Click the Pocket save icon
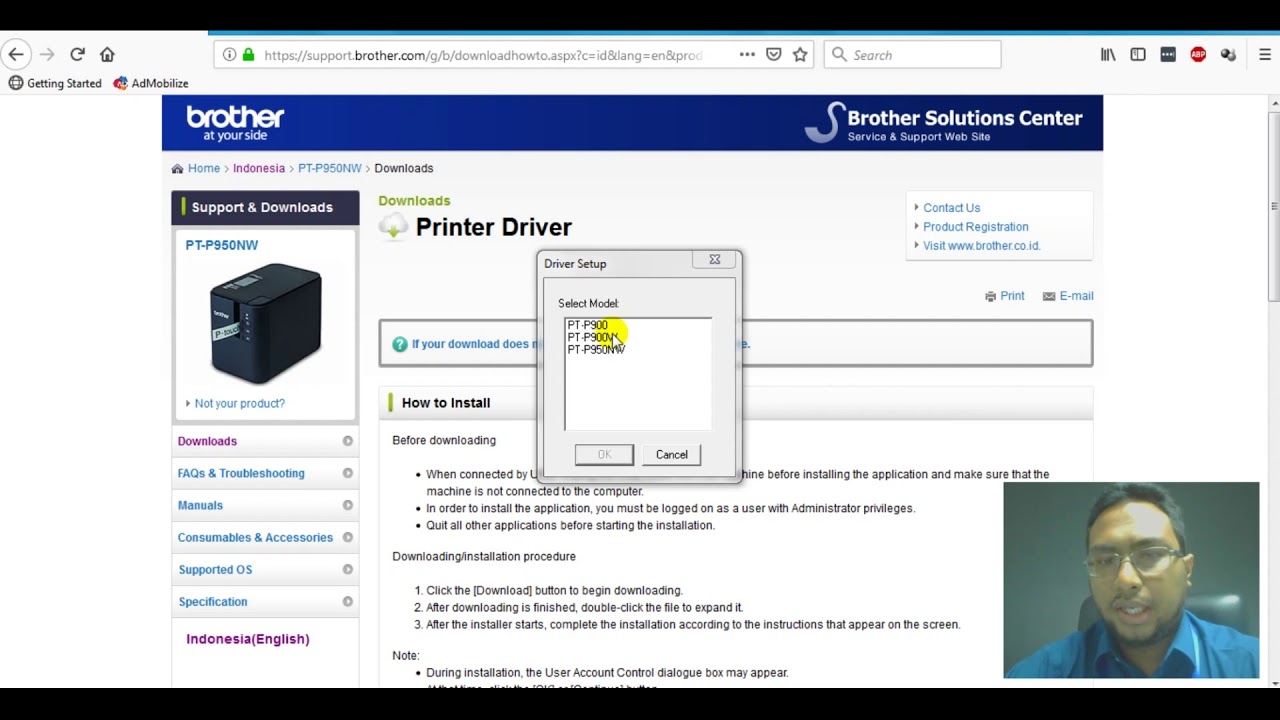This screenshot has width=1280, height=720. pyautogui.click(x=773, y=55)
